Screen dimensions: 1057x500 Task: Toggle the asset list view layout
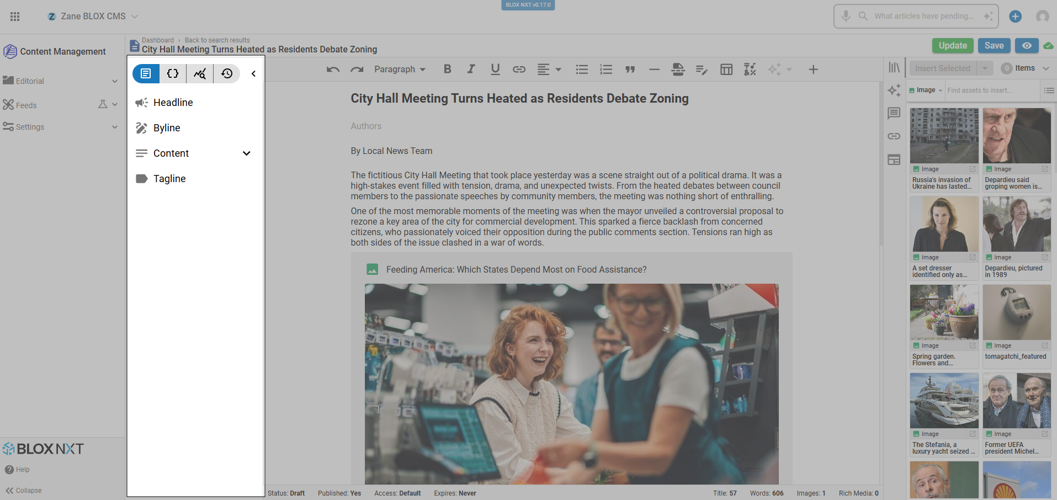1048,90
